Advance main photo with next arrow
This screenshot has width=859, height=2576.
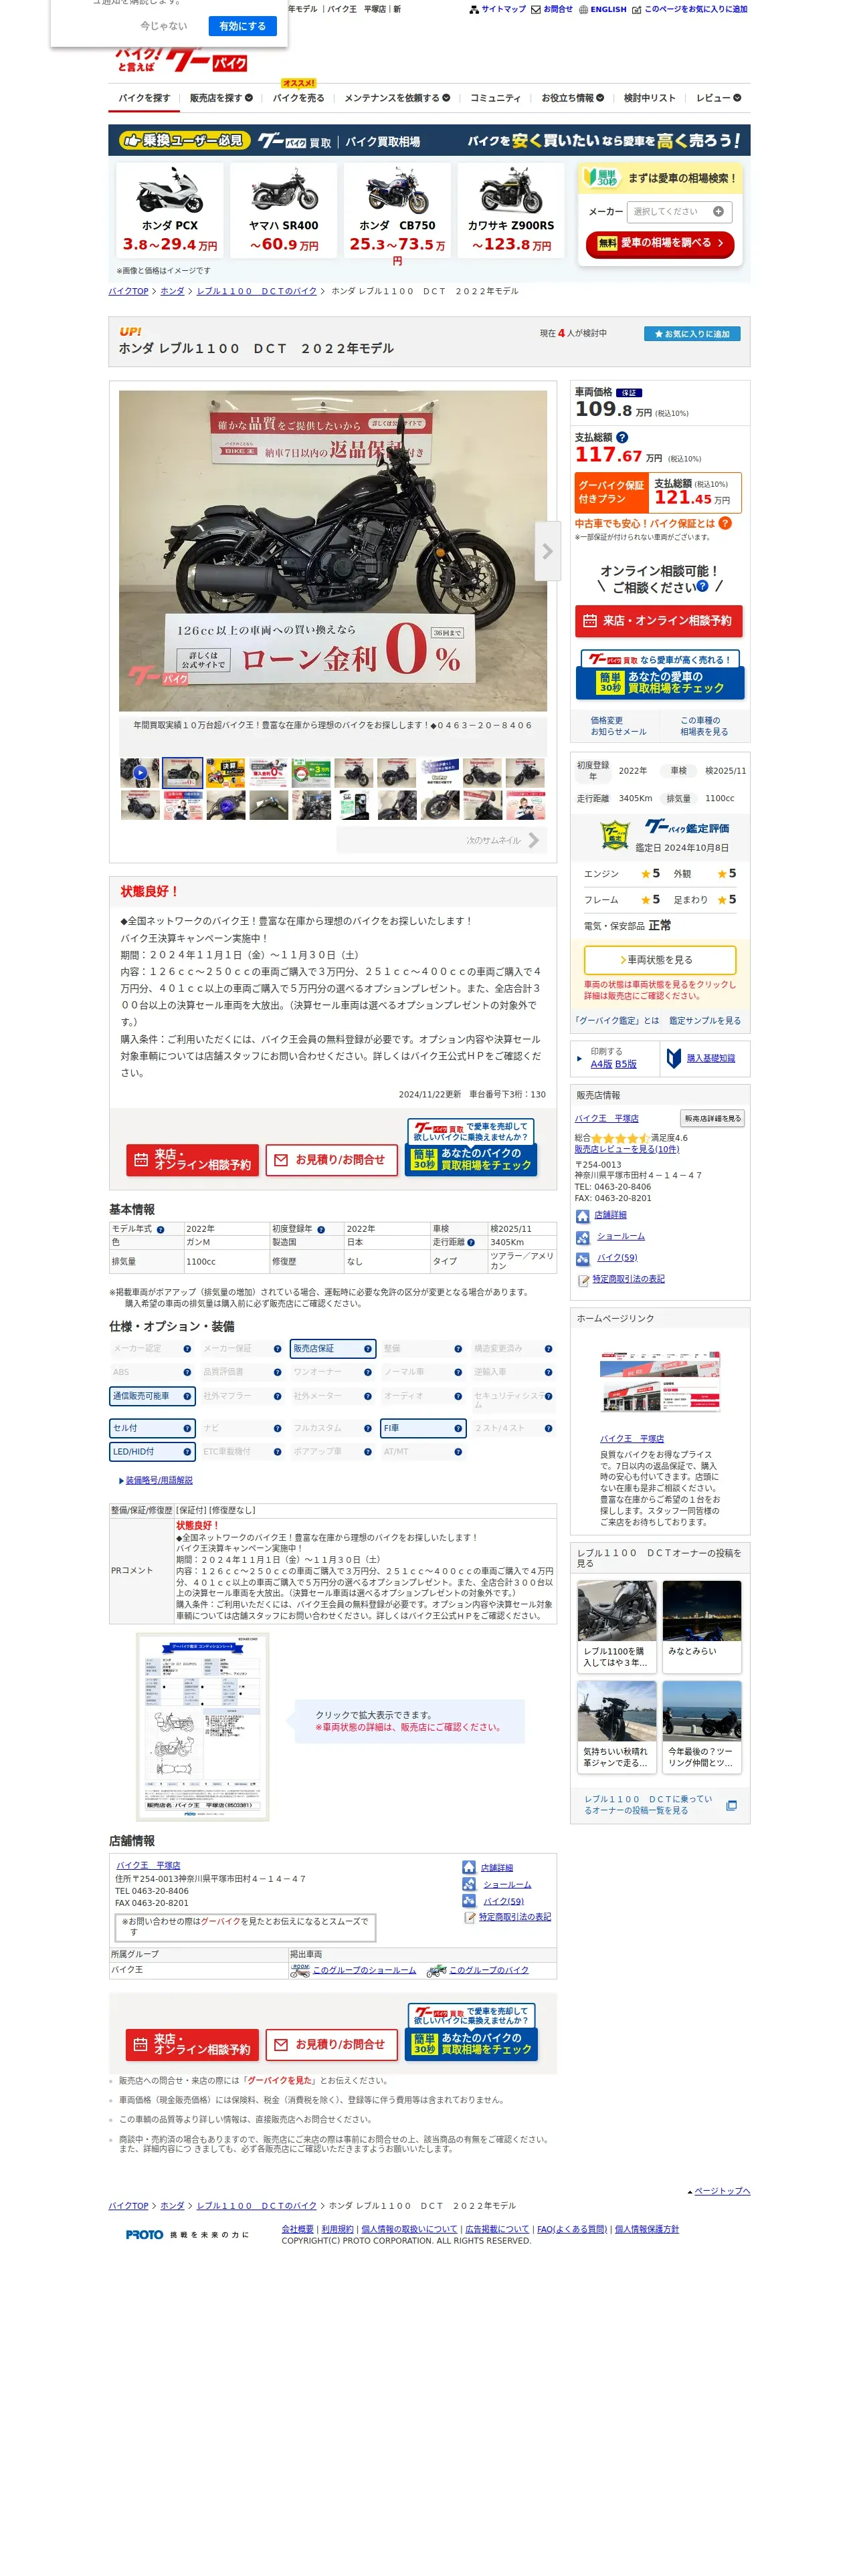coord(547,551)
